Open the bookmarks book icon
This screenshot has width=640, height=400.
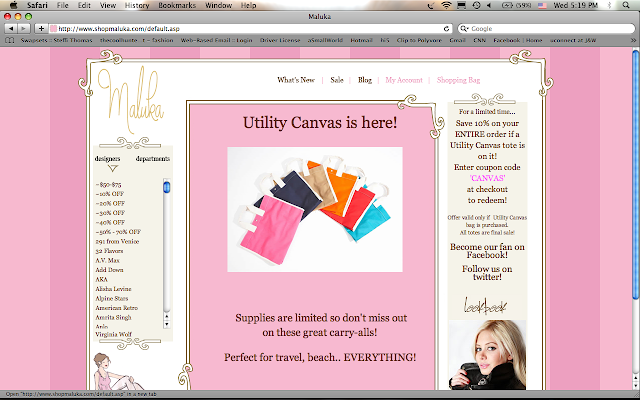(10, 40)
